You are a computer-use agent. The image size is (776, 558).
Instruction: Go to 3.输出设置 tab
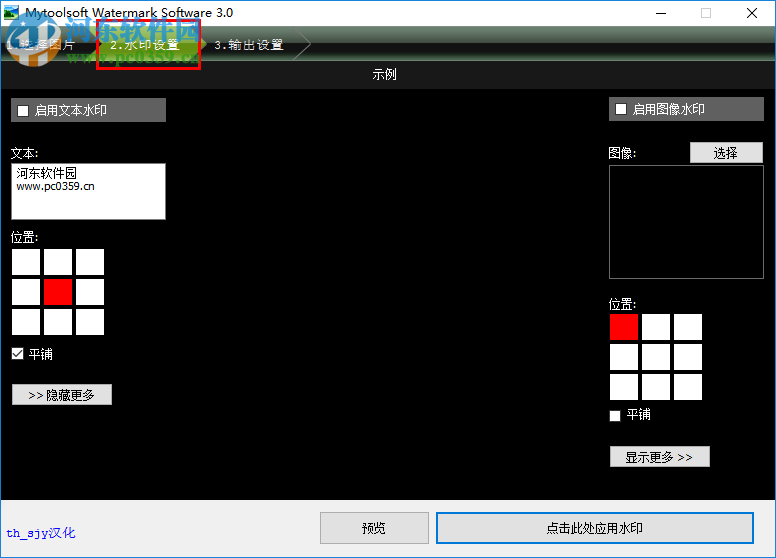tap(249, 45)
